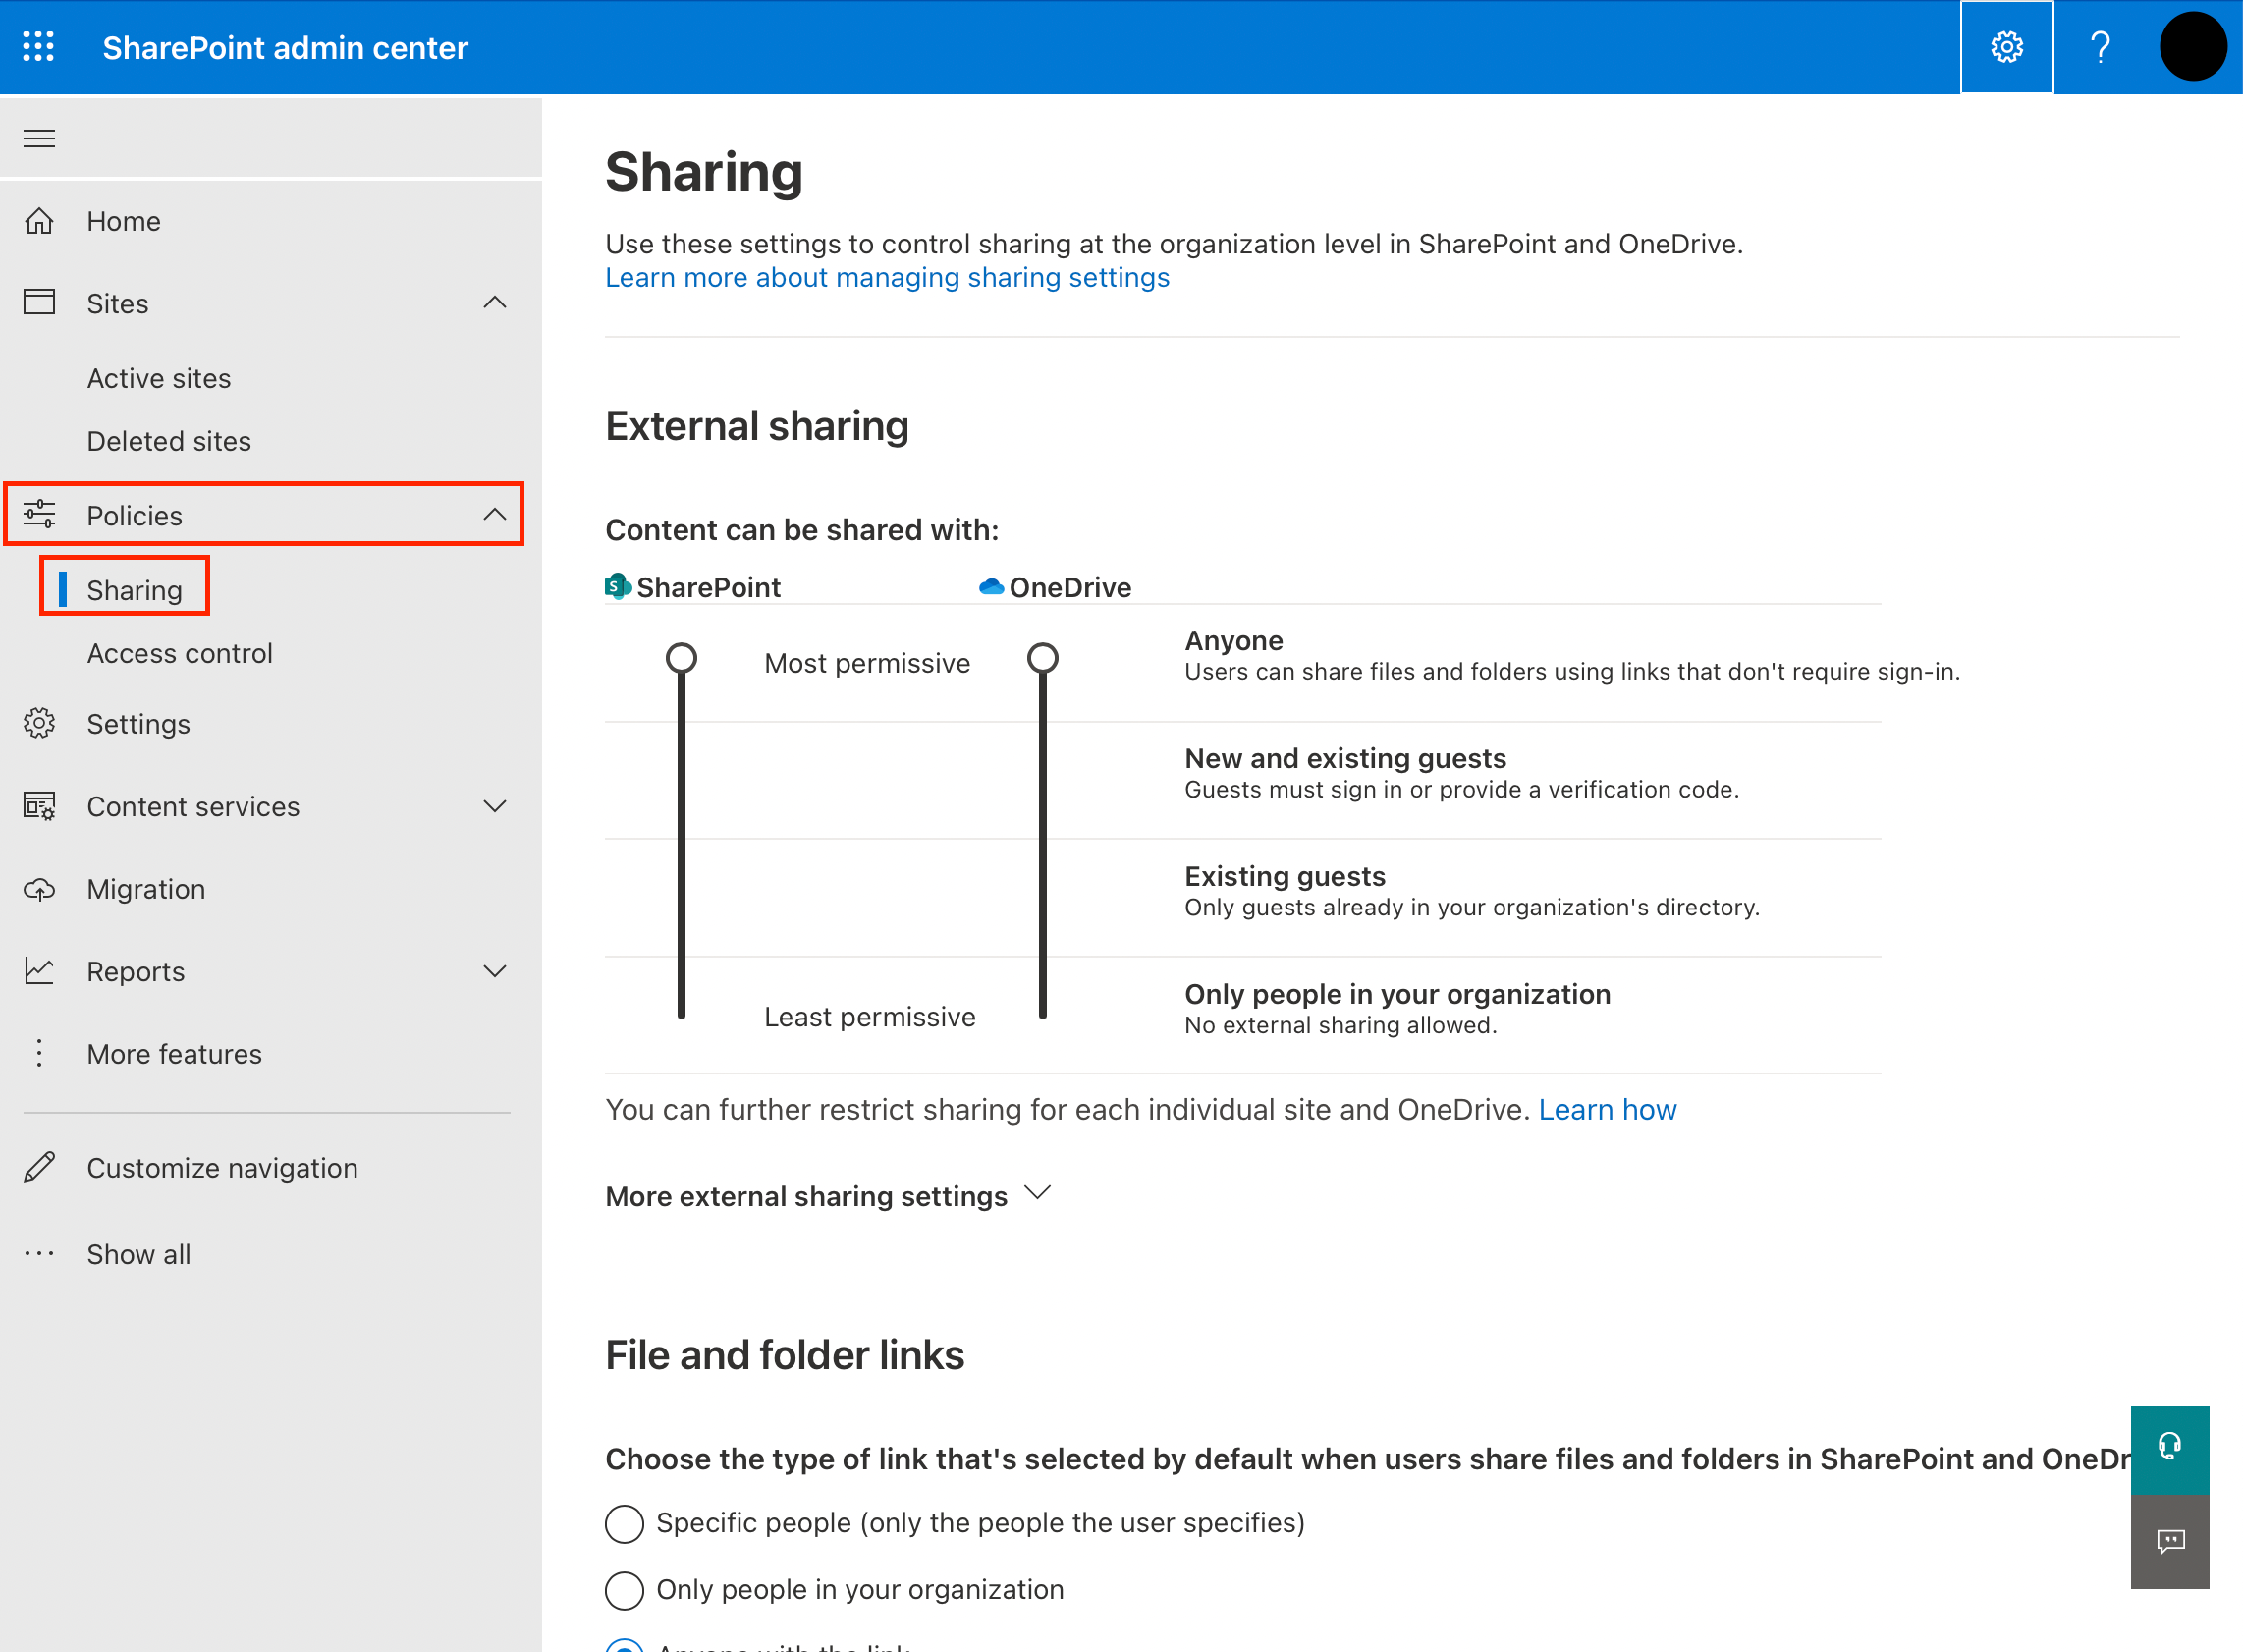The width and height of the screenshot is (2243, 1652).
Task: Click the SharePoint sharing slider handle
Action: [681, 658]
